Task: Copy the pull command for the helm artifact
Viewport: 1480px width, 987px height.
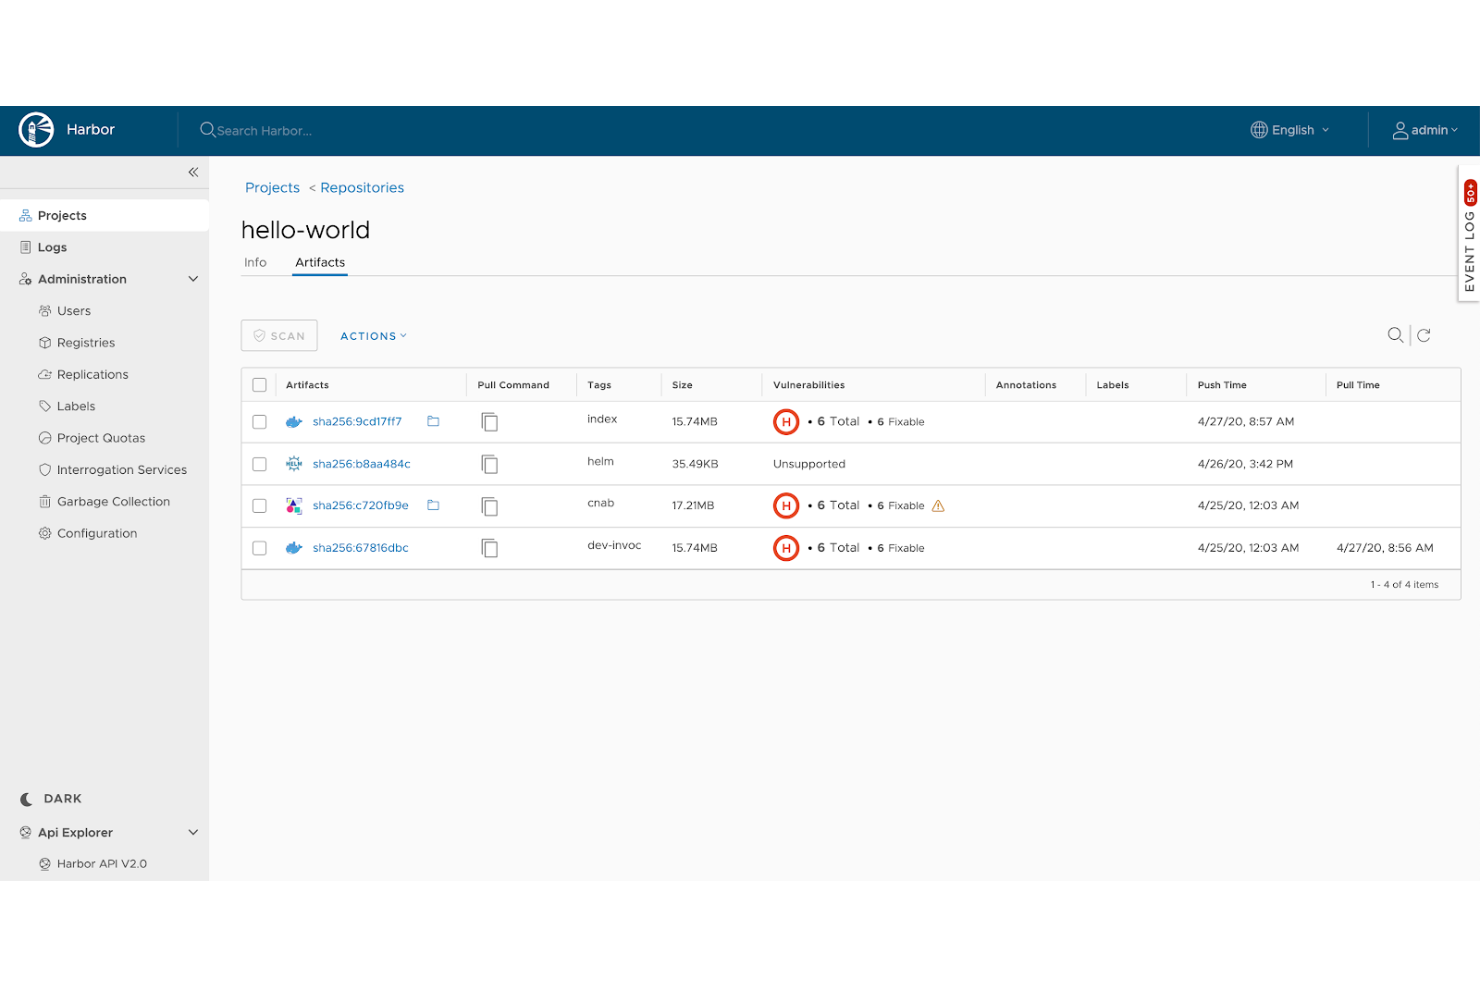Action: click(x=489, y=464)
